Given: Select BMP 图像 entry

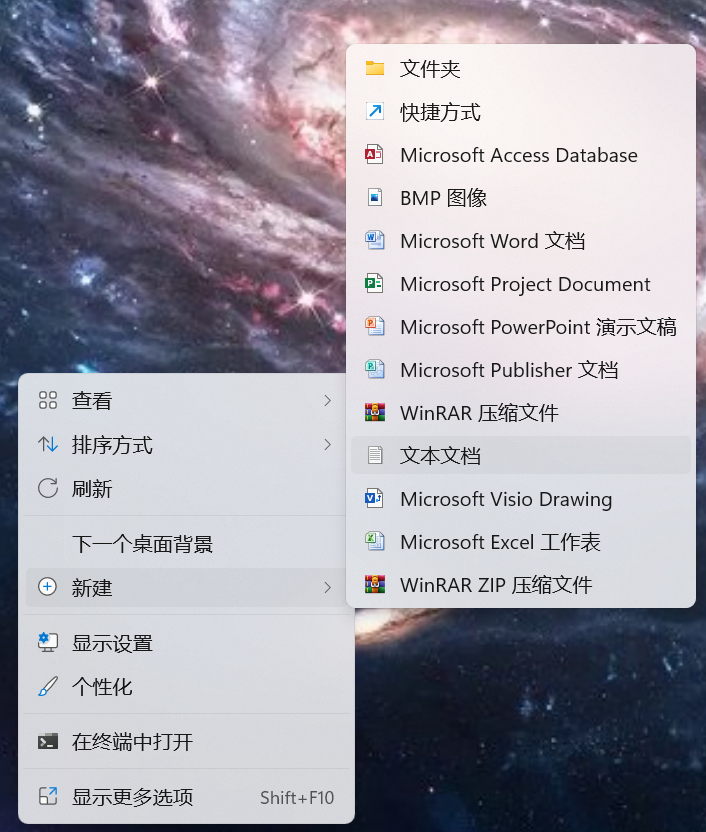Looking at the screenshot, I should pyautogui.click(x=521, y=198).
